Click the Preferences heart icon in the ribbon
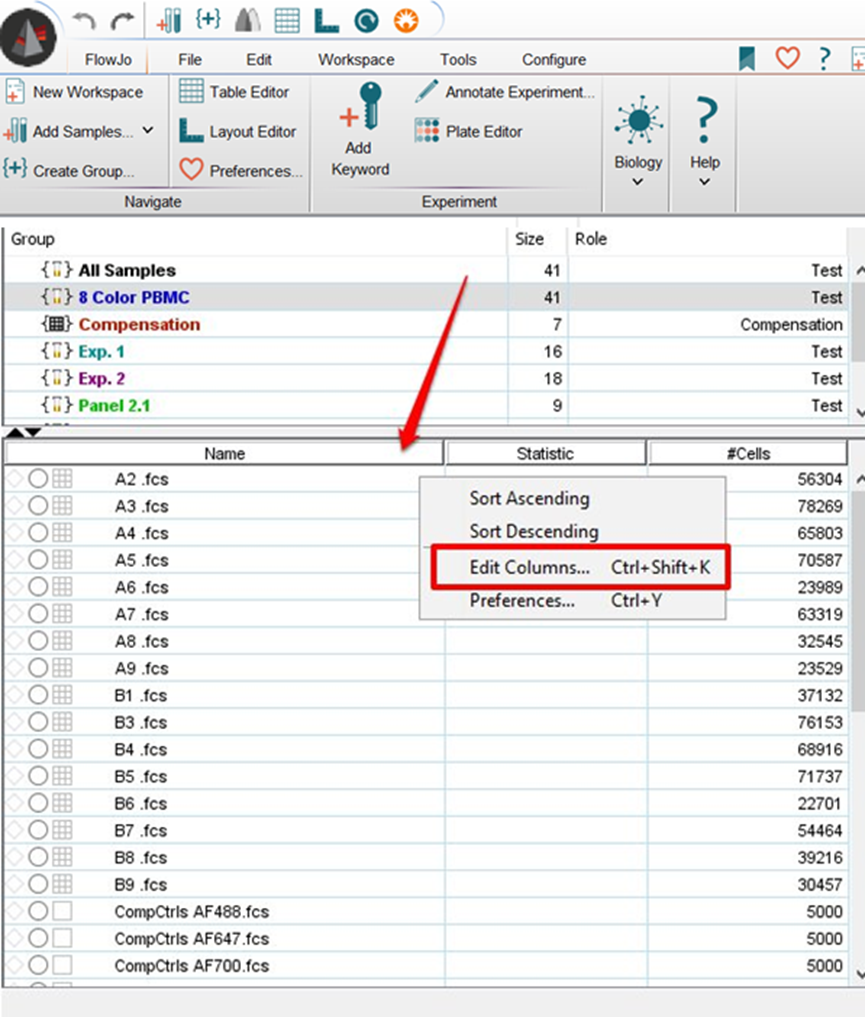865x1017 pixels. (x=191, y=170)
